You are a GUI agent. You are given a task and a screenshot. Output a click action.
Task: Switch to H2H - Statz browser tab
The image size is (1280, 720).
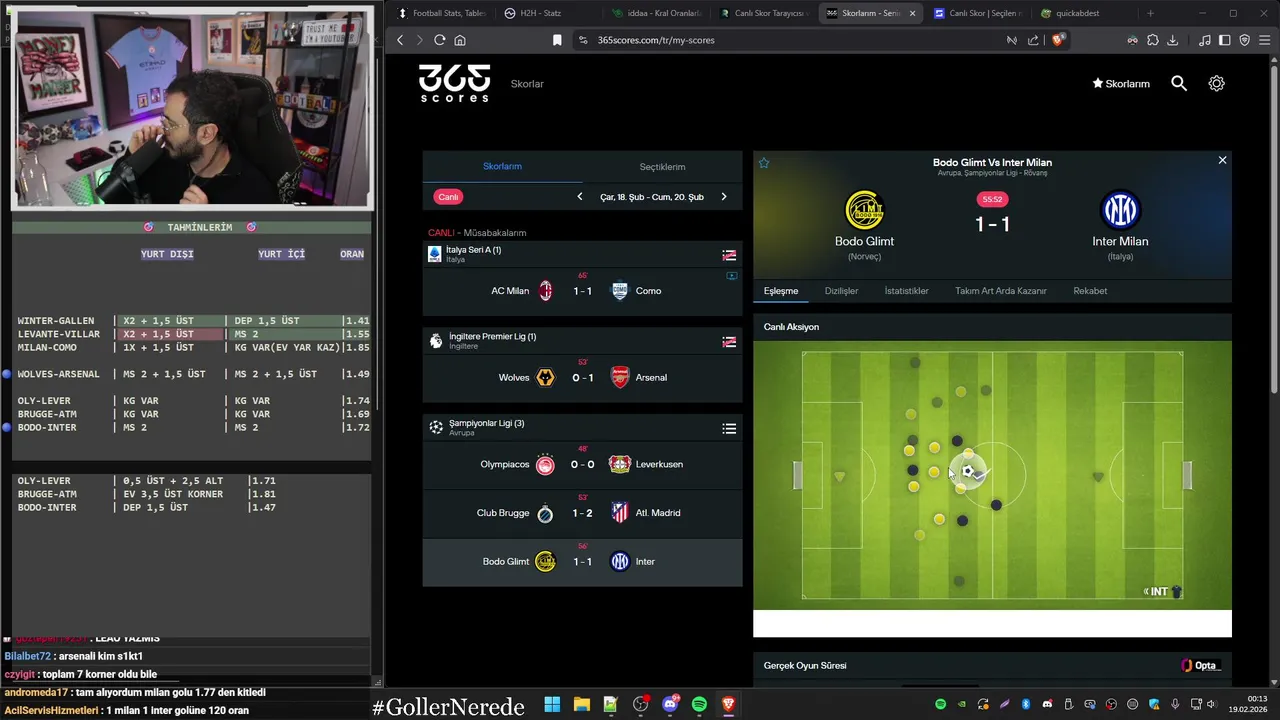(548, 13)
